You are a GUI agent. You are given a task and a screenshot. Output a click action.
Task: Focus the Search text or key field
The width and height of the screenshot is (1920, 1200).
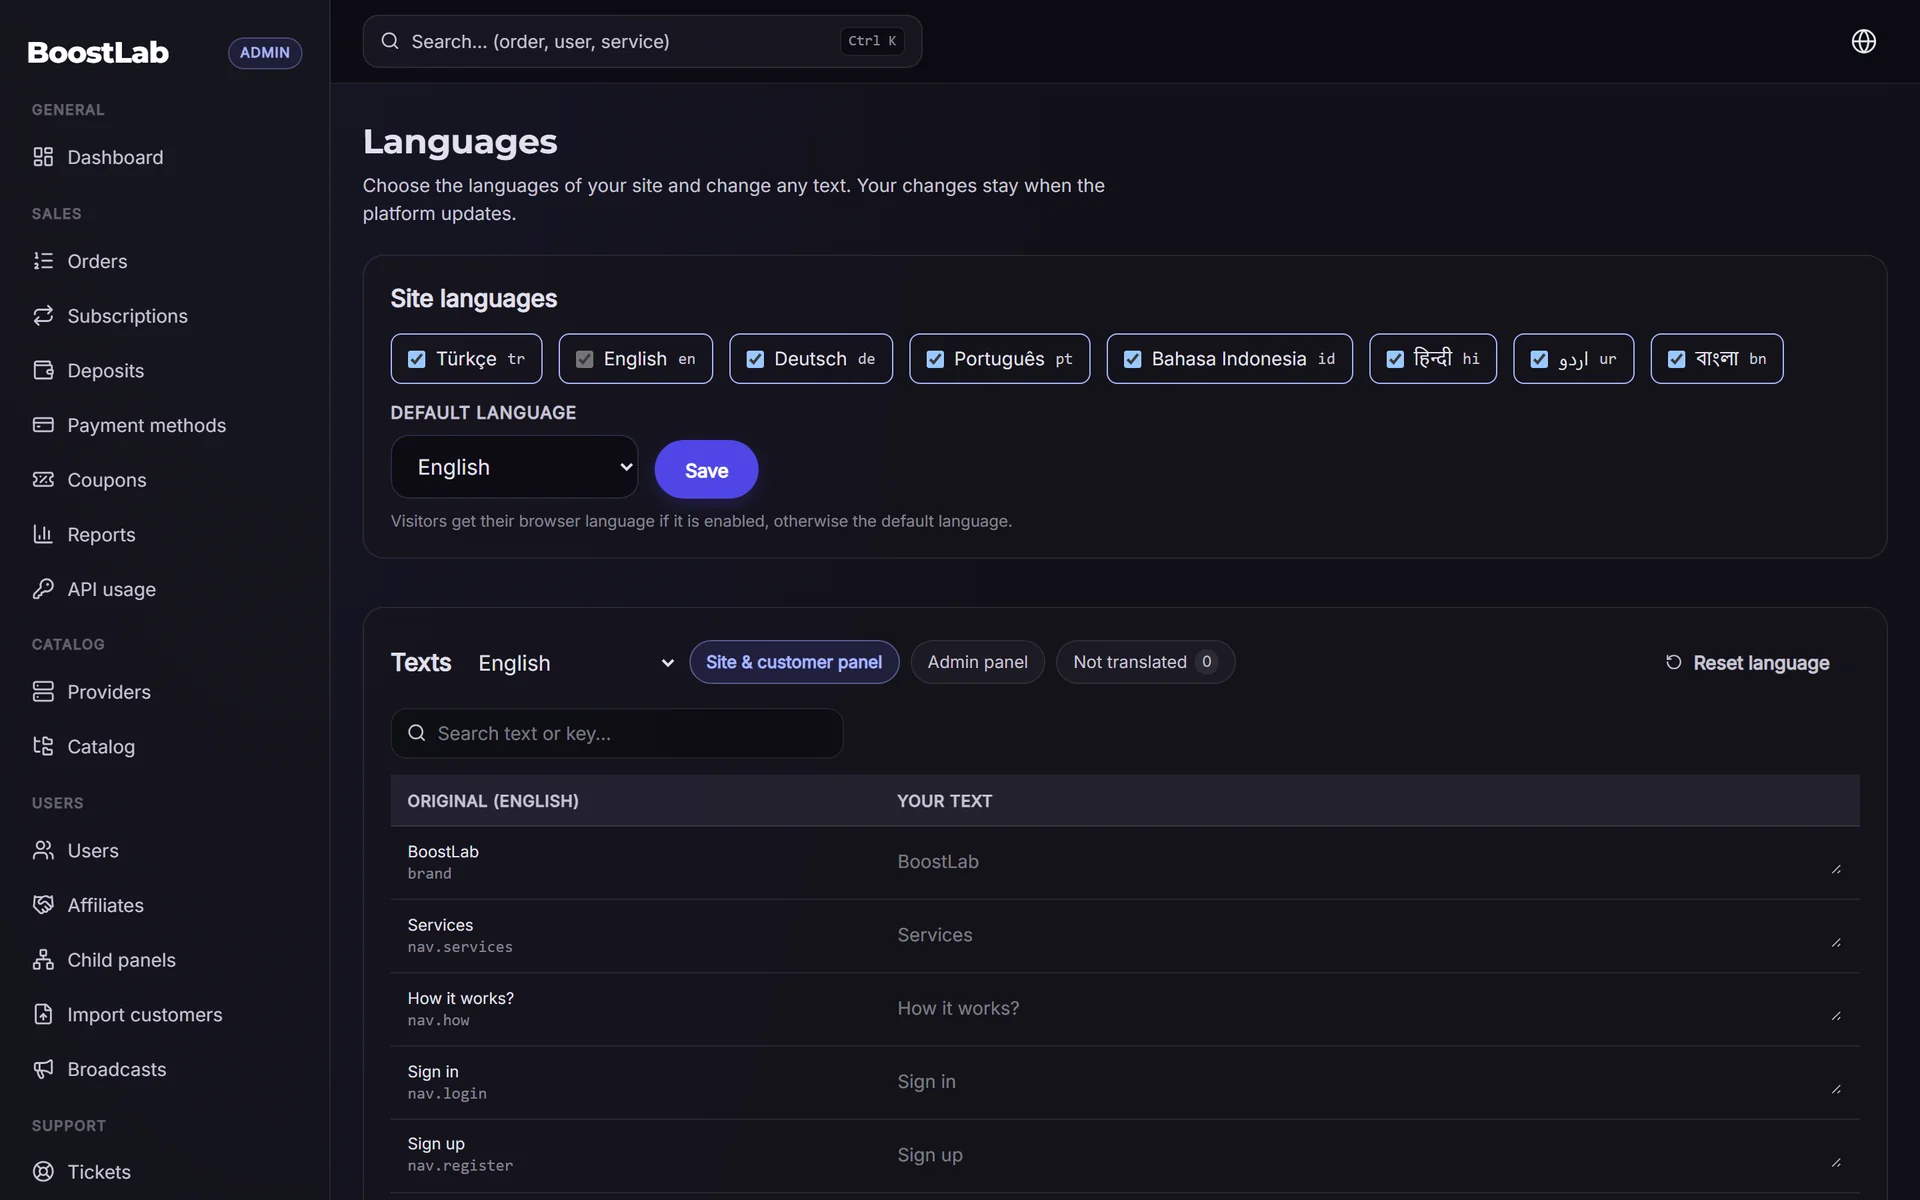point(617,733)
